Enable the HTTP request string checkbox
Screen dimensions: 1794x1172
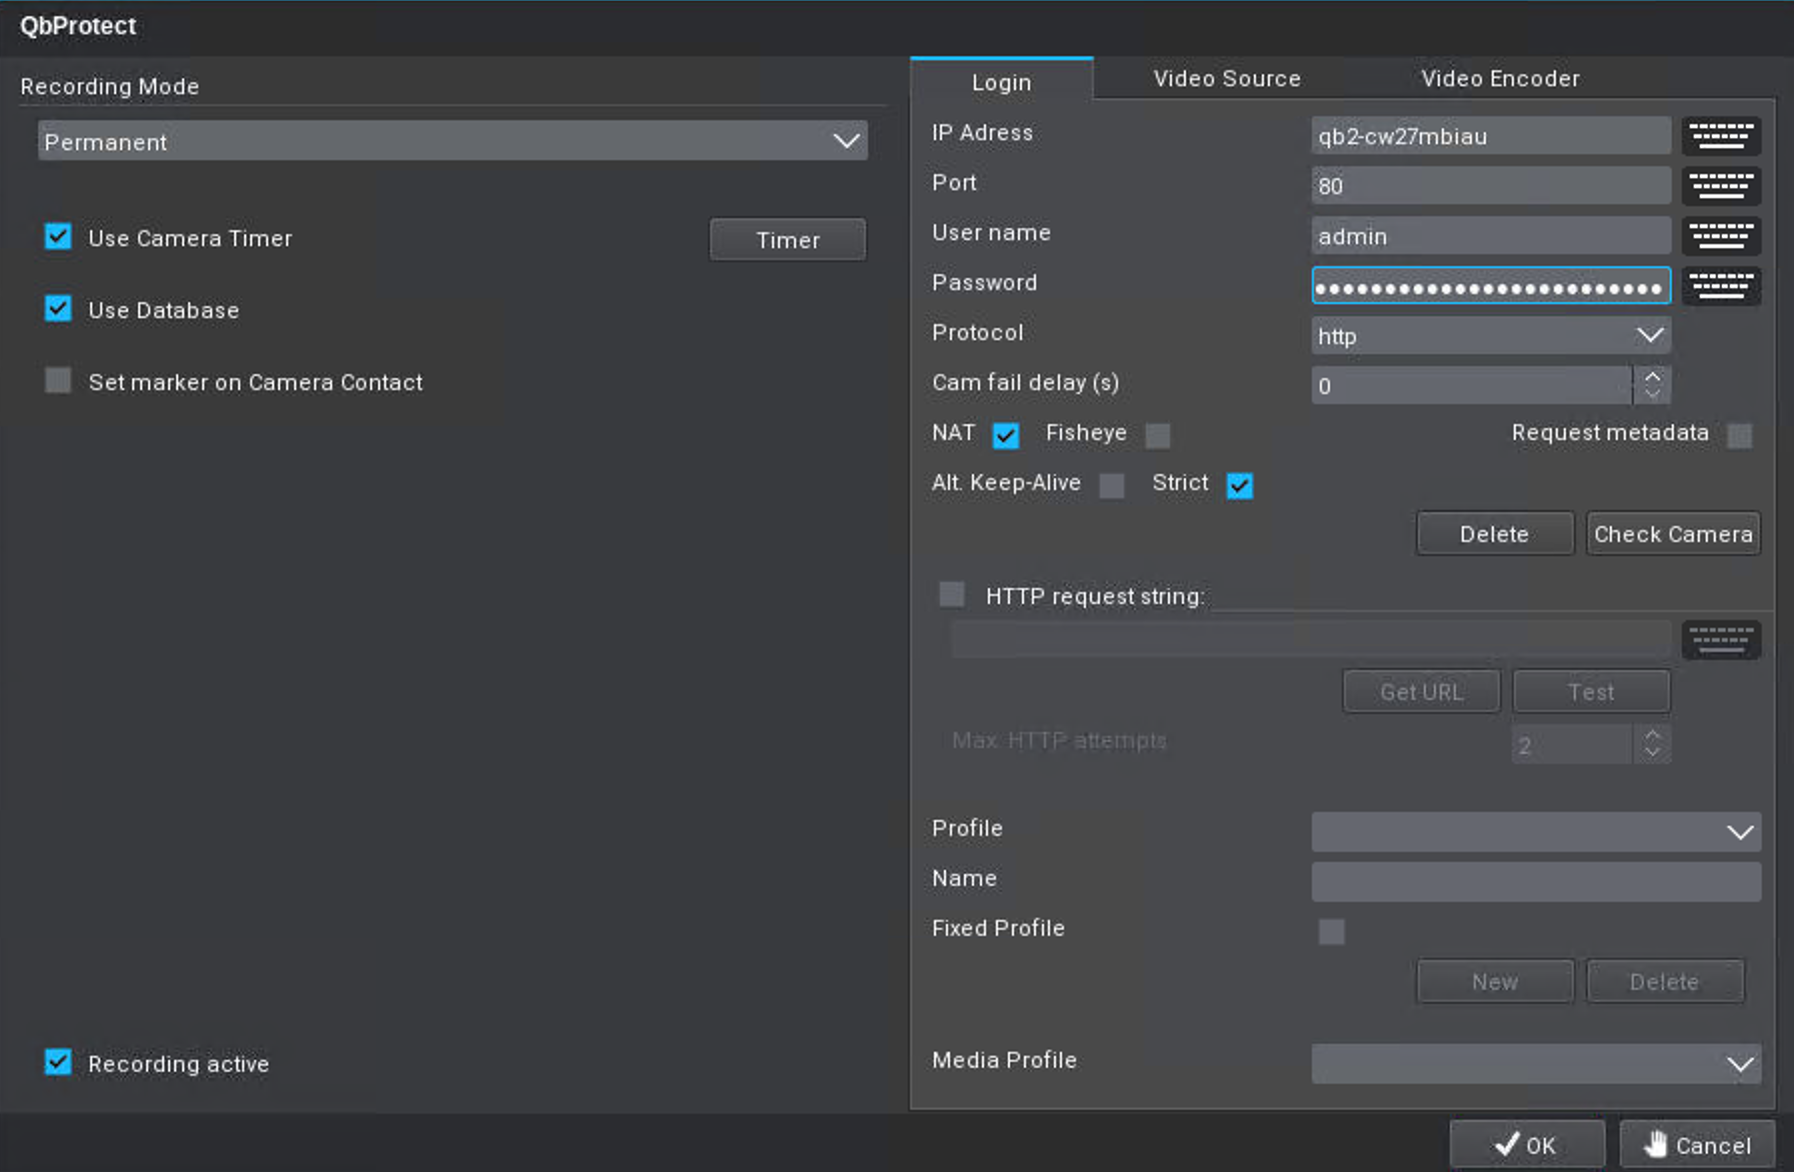(x=952, y=595)
